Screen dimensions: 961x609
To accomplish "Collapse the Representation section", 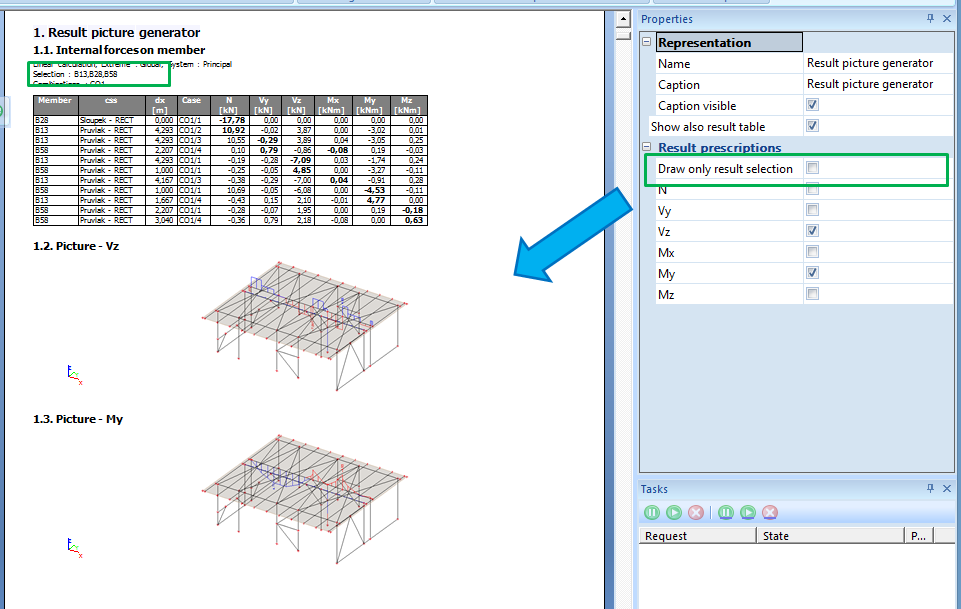I will point(647,42).
